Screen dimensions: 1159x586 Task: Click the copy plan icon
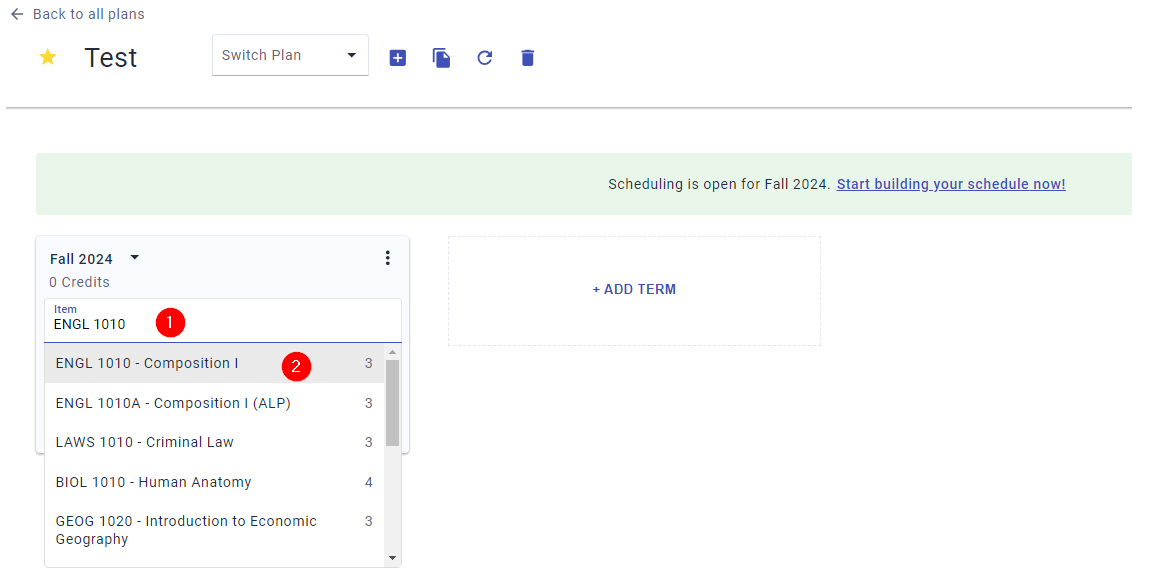441,58
